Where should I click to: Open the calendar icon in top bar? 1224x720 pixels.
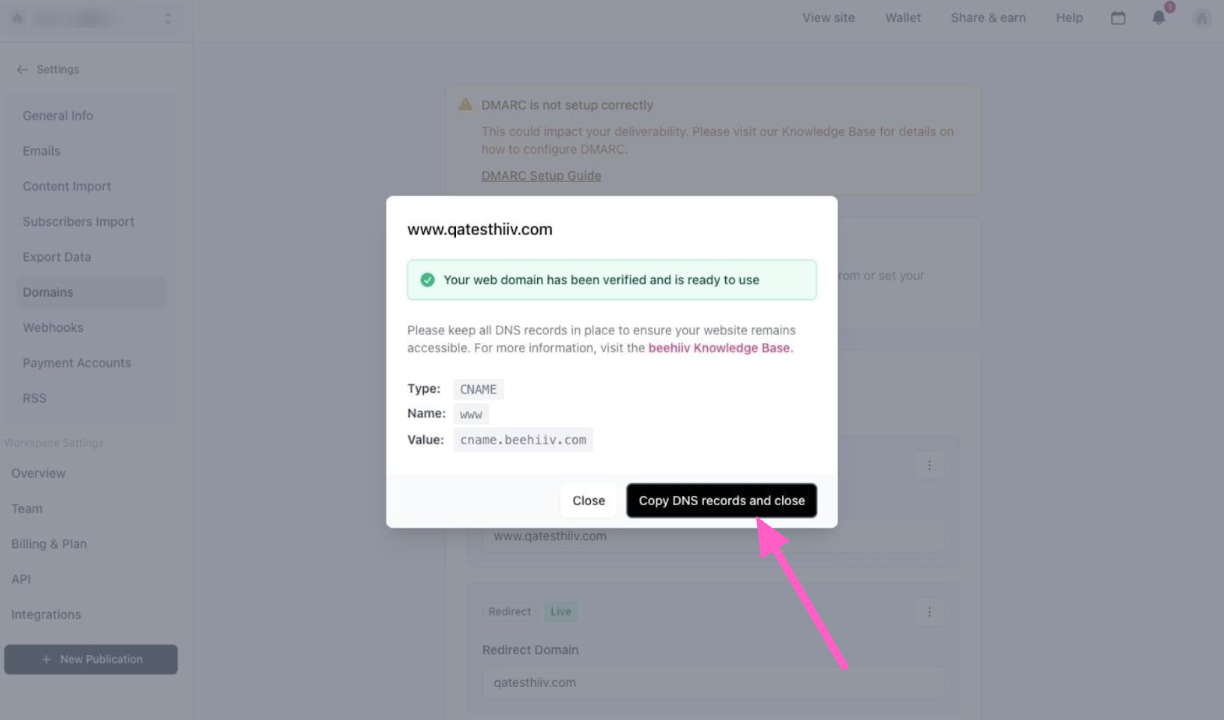click(x=1118, y=18)
